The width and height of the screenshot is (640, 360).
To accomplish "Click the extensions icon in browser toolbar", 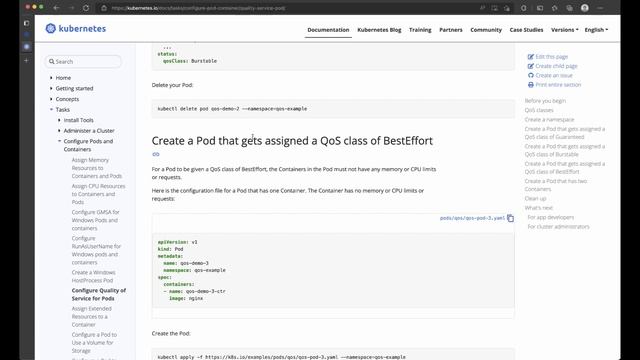I will pyautogui.click(x=524, y=8).
